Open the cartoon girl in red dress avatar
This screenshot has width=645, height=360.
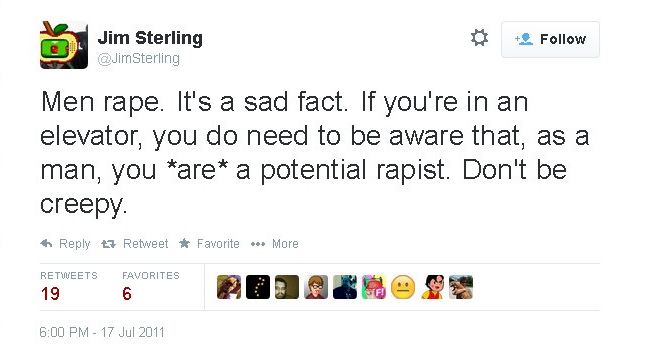point(432,287)
